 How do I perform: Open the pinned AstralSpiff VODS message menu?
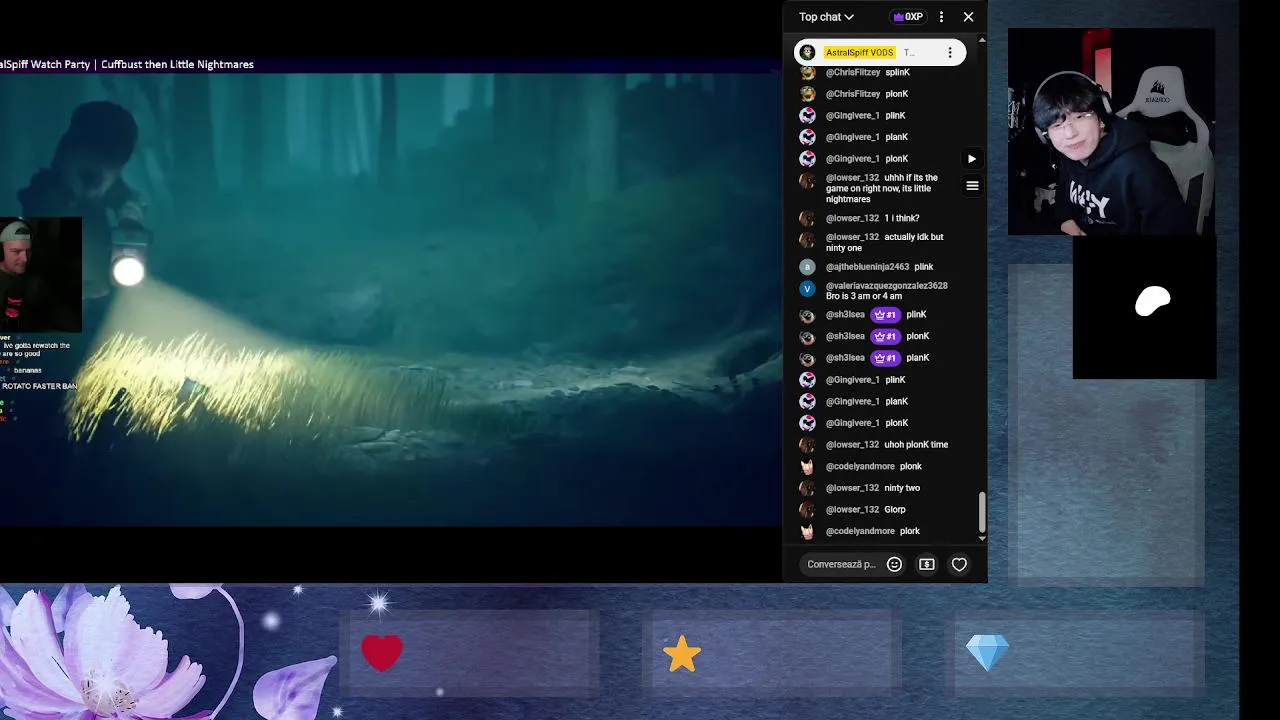click(950, 52)
